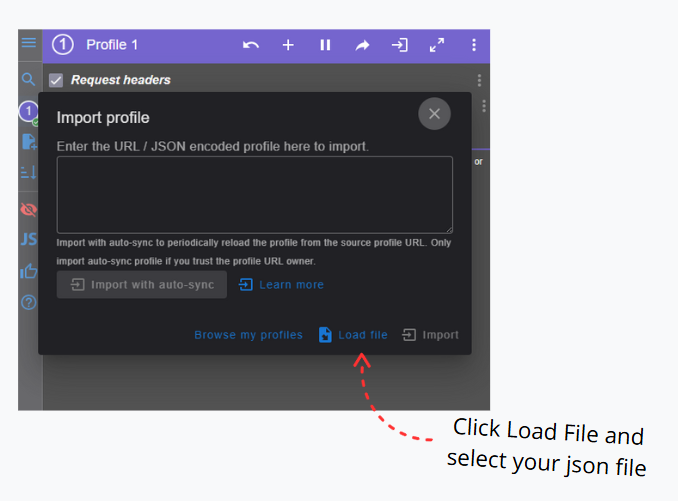The height and width of the screenshot is (501, 678).
Task: Click the search magnifier icon in sidebar
Action: tap(29, 79)
